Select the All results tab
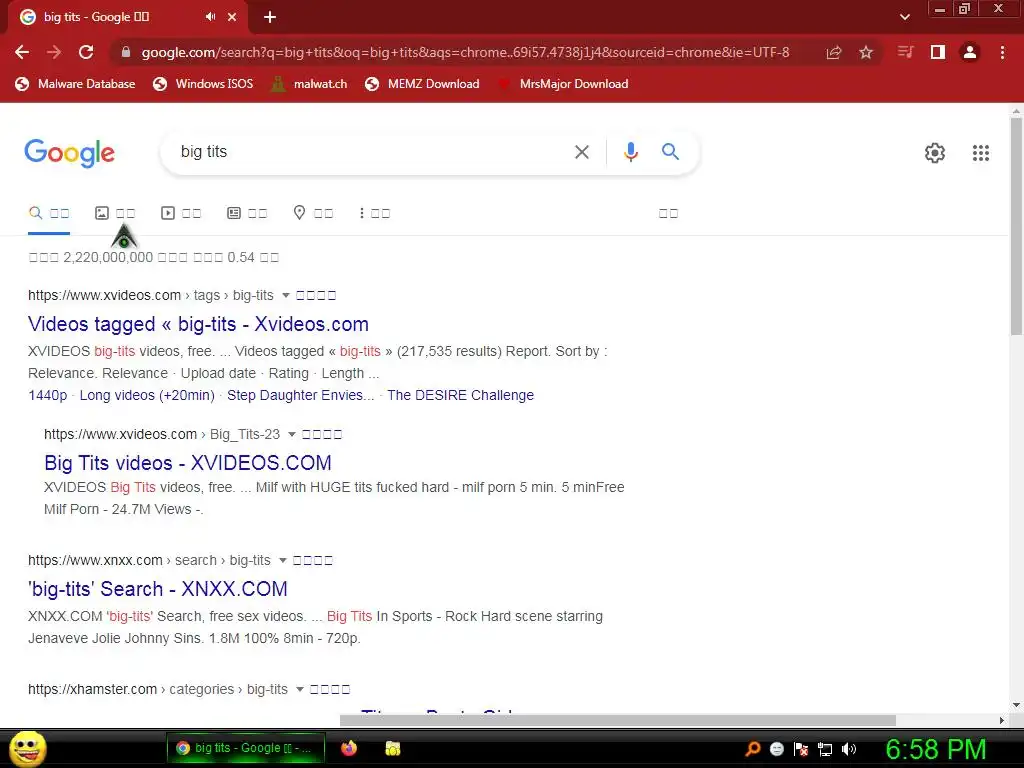Screen dimensions: 1024x768 [49, 214]
